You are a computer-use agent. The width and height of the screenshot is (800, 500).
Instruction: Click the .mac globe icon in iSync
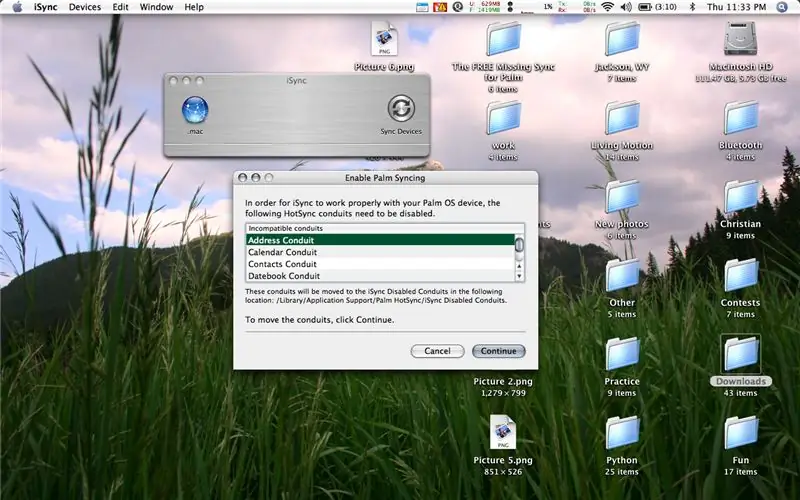click(195, 110)
